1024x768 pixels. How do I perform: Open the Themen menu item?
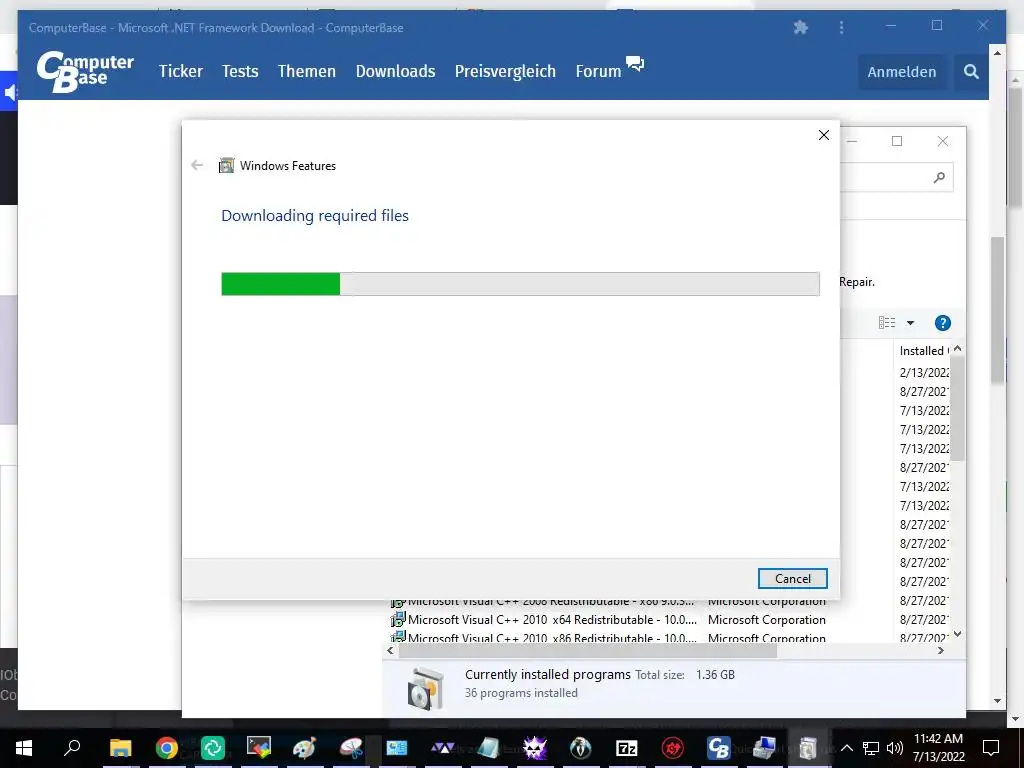point(306,71)
